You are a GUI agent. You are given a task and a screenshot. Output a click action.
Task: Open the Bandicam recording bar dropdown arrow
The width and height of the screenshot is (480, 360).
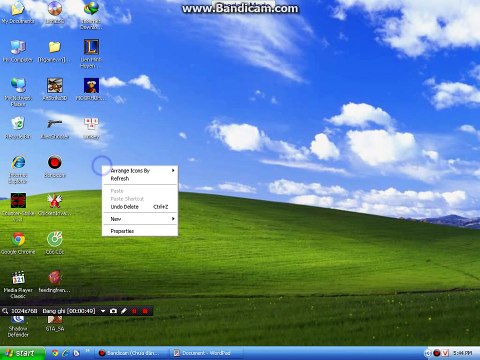click(103, 311)
